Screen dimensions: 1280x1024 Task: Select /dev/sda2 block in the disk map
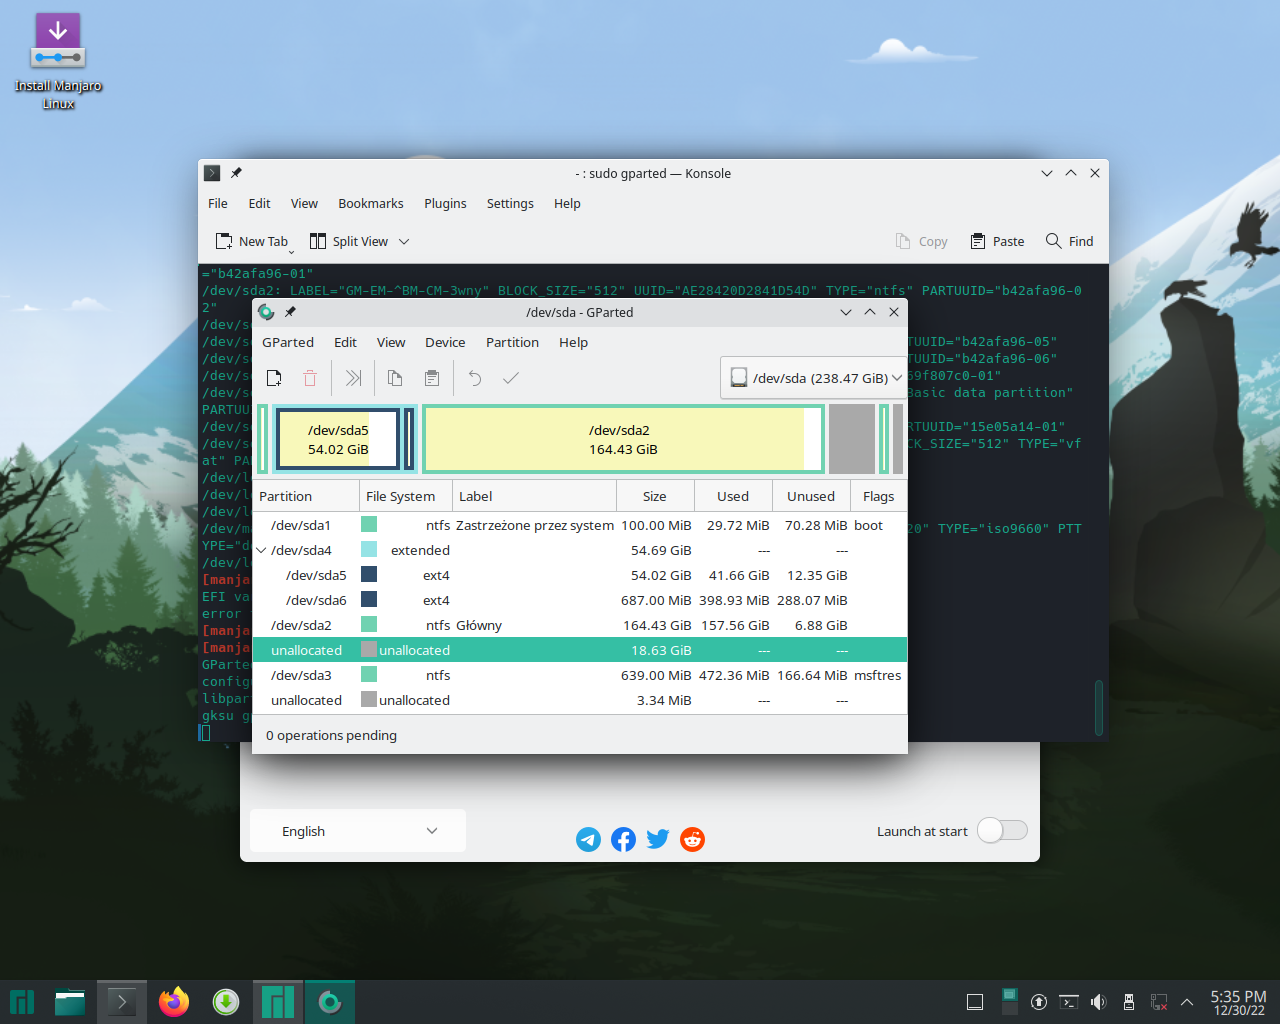pyautogui.click(x=623, y=439)
